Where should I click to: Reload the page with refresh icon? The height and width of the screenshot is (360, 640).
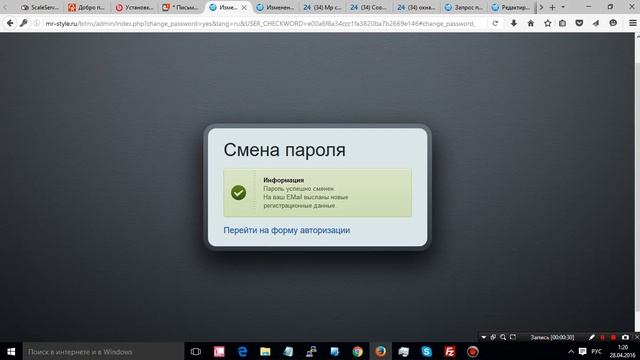pyautogui.click(x=495, y=23)
